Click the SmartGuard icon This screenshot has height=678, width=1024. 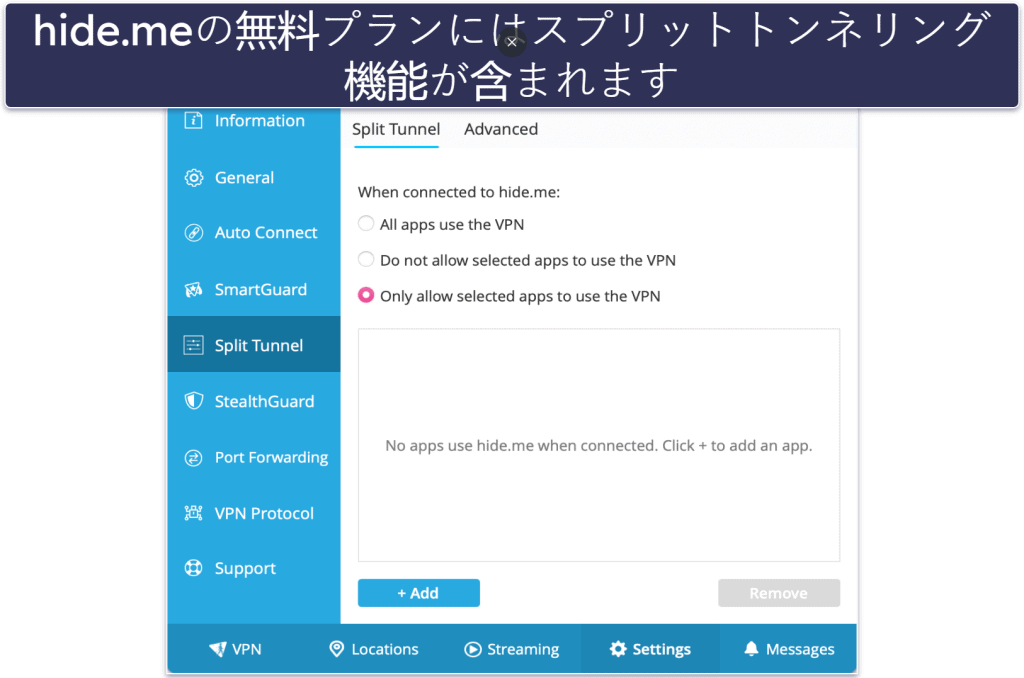coord(193,289)
